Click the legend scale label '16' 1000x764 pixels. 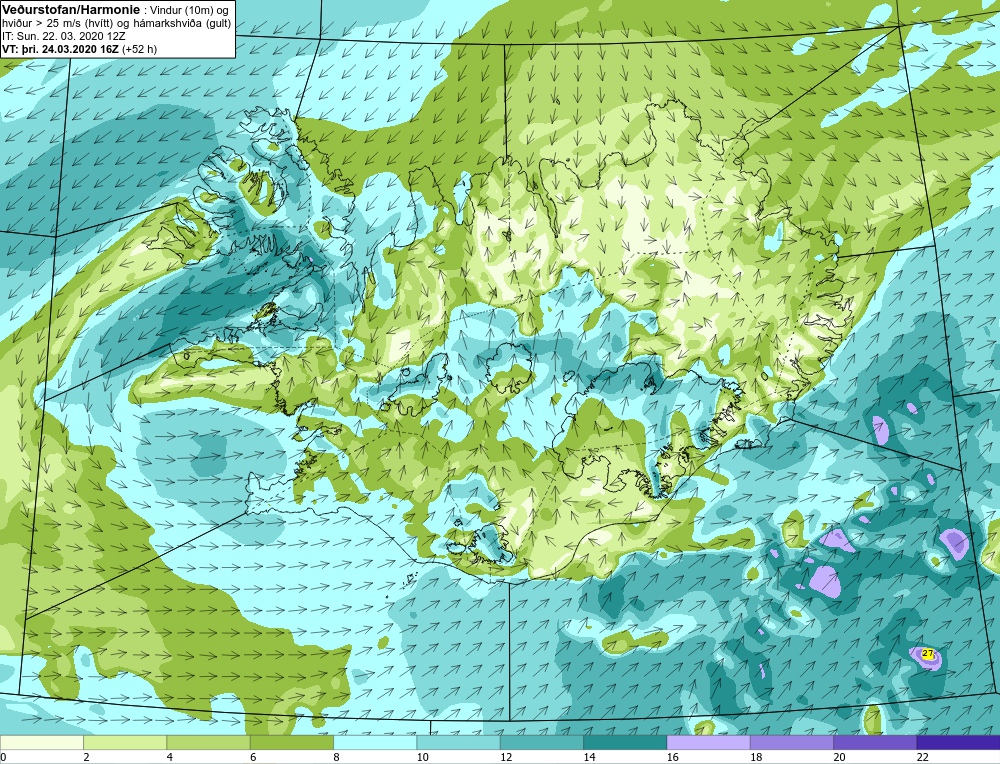point(672,757)
